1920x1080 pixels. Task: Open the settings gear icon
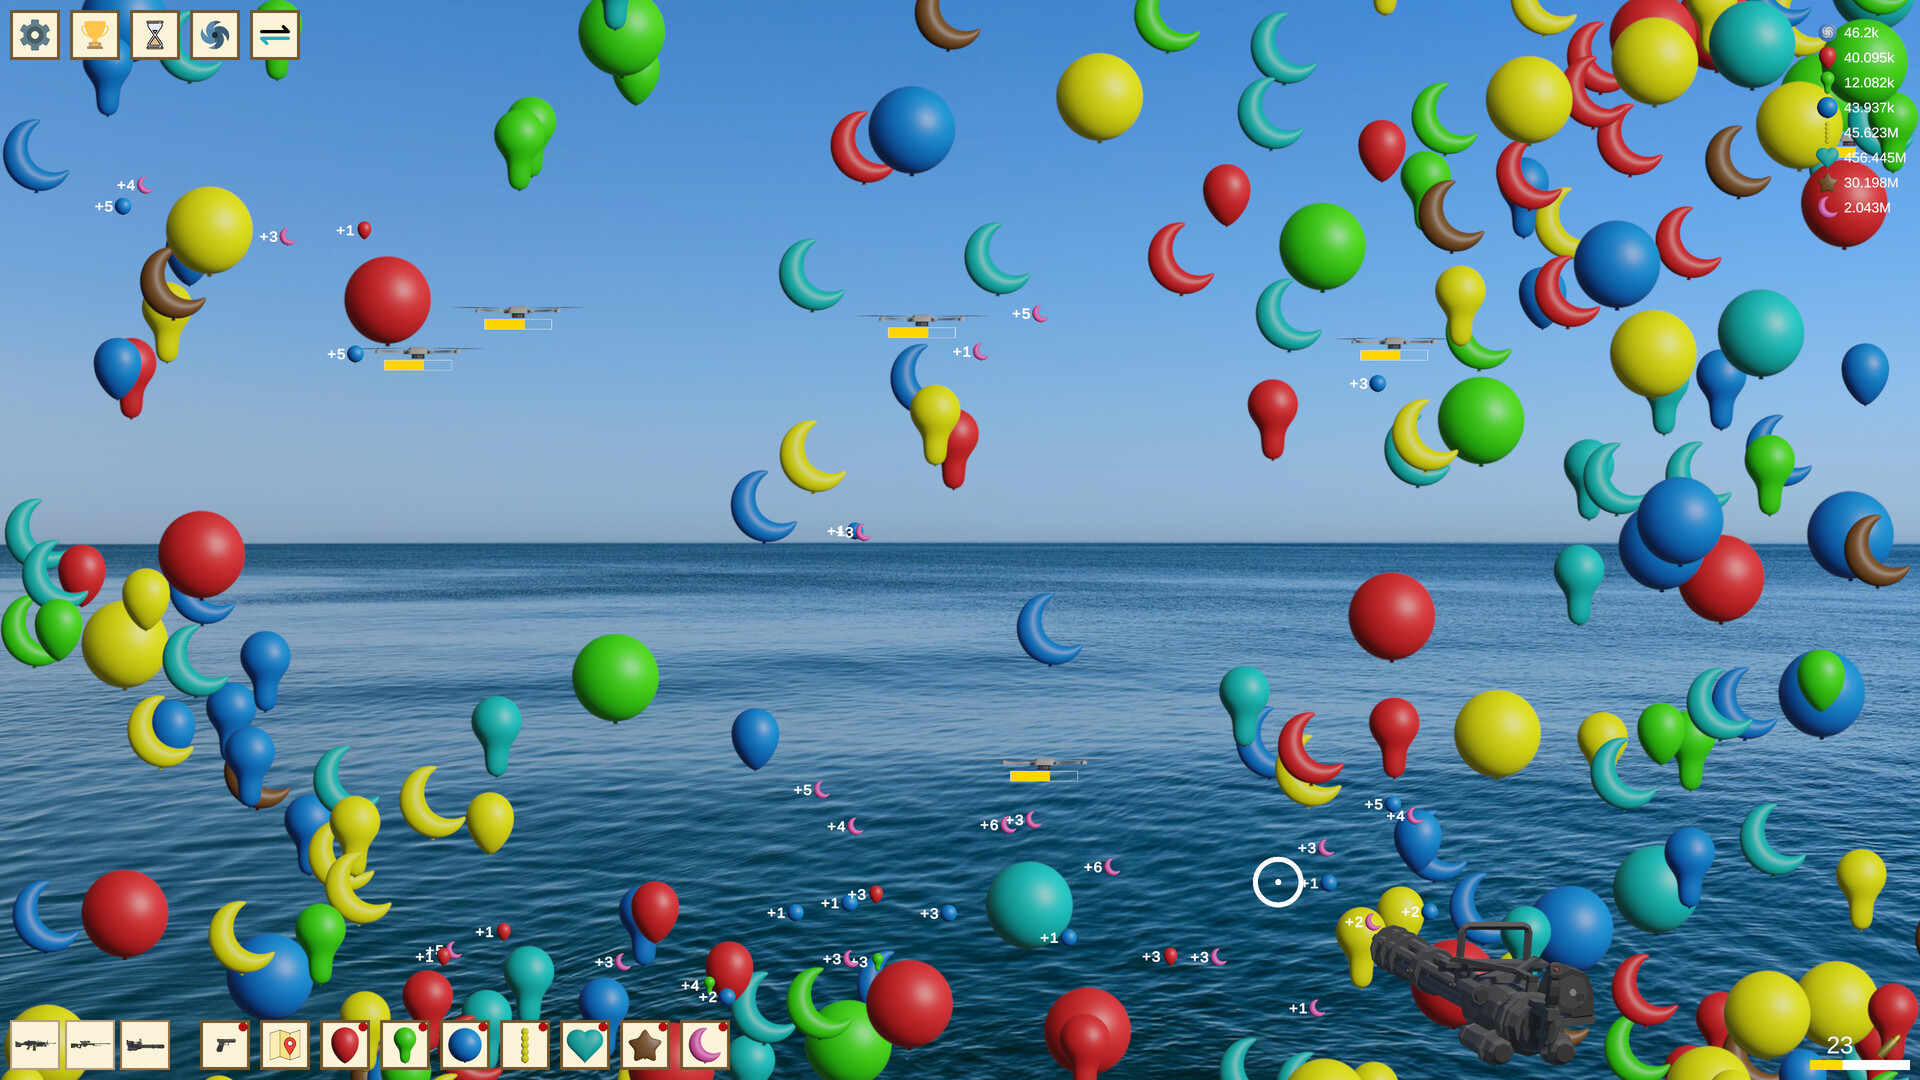34,35
